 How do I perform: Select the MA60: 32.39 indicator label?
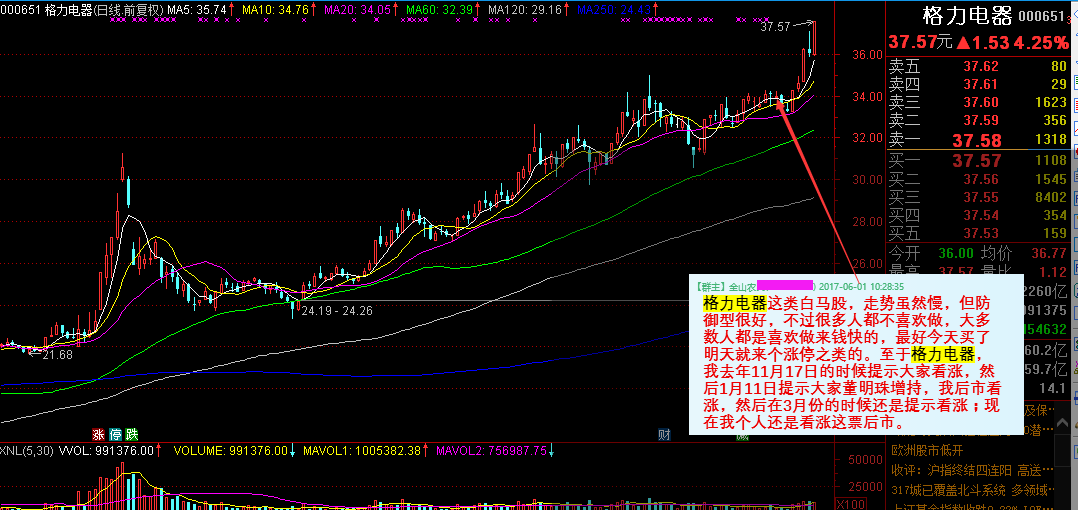coord(442,10)
